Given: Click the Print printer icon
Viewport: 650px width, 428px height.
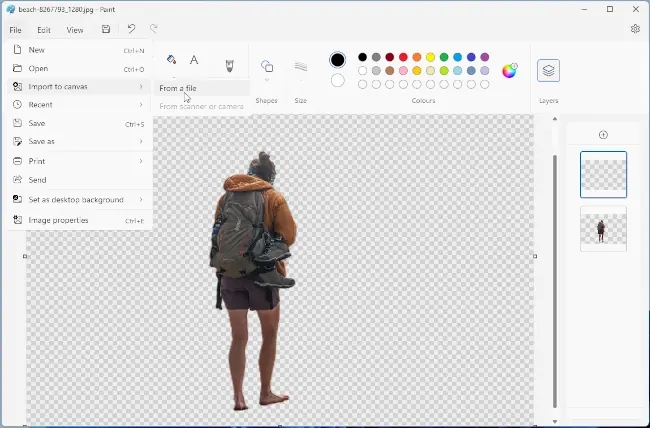Looking at the screenshot, I should 17,161.
